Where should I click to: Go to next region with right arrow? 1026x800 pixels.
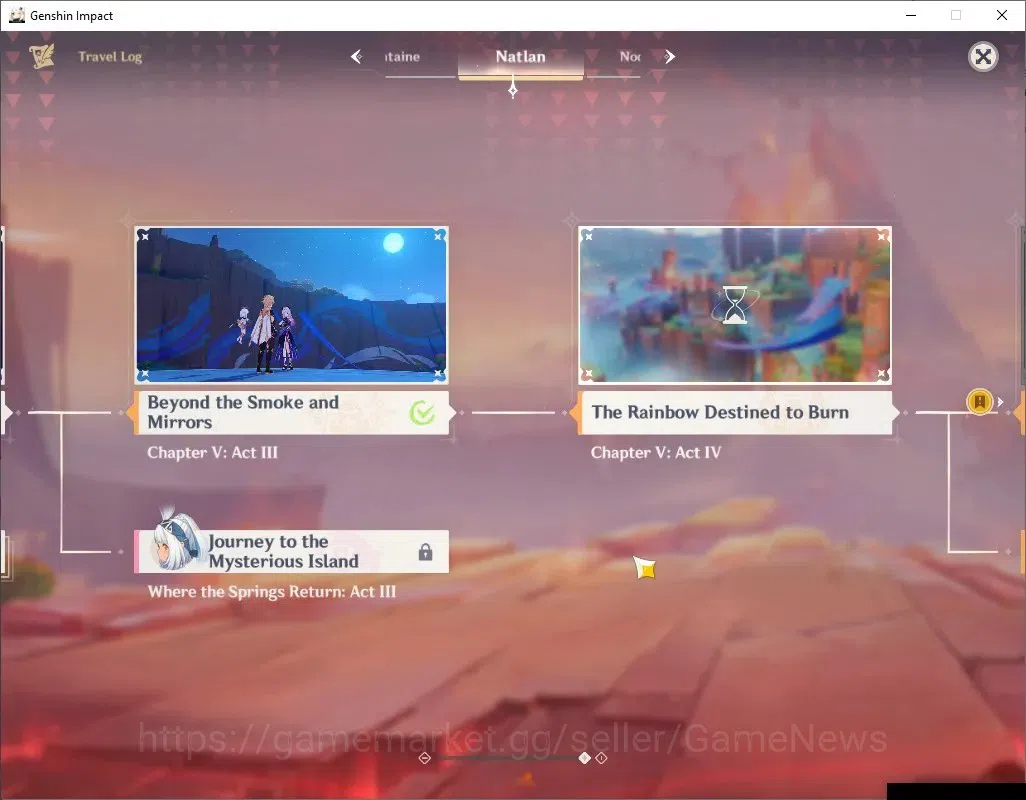tap(669, 57)
